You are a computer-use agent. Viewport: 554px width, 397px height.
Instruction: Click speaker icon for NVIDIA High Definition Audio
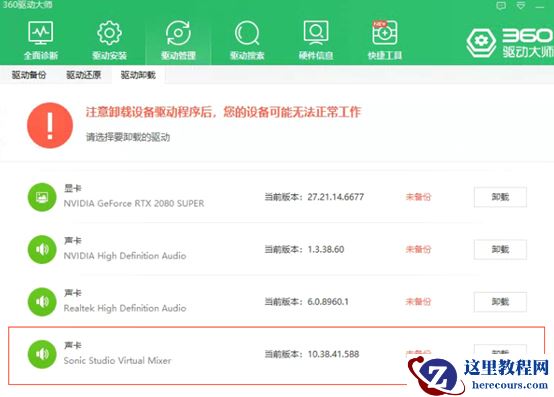[x=42, y=249]
